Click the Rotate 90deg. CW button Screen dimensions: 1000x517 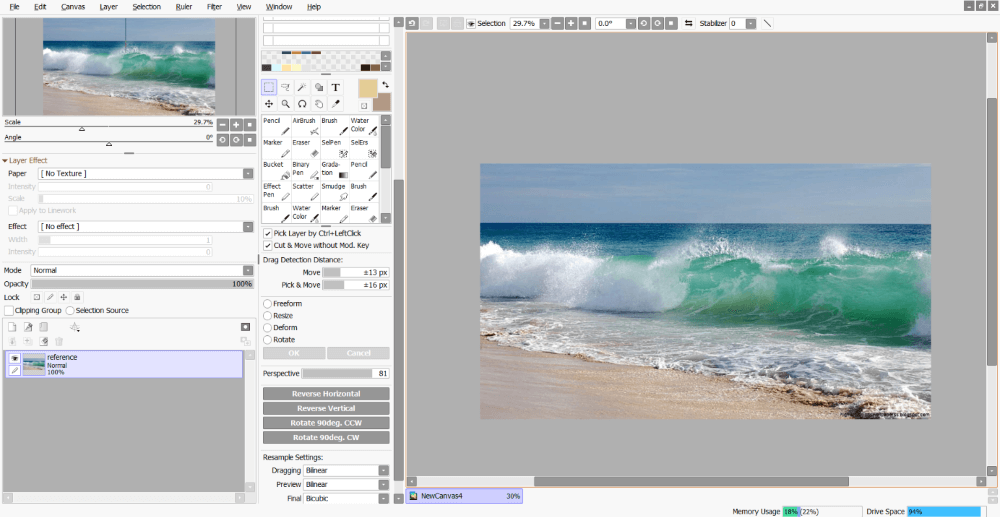click(x=326, y=437)
